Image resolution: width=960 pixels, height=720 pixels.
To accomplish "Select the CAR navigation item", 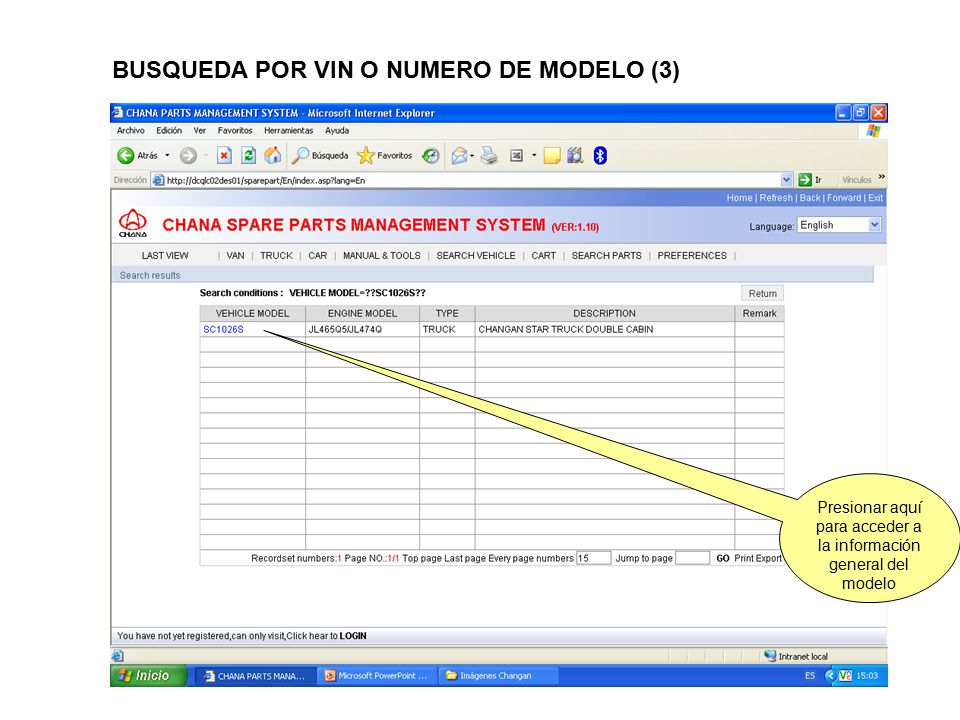I will 317,255.
